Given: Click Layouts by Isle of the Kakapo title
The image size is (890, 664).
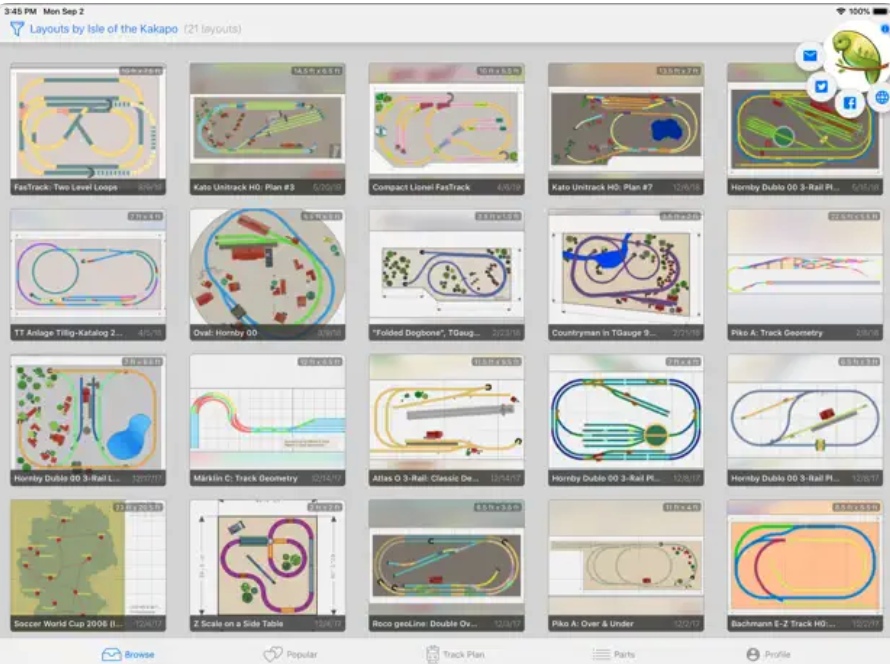Looking at the screenshot, I should 104,29.
